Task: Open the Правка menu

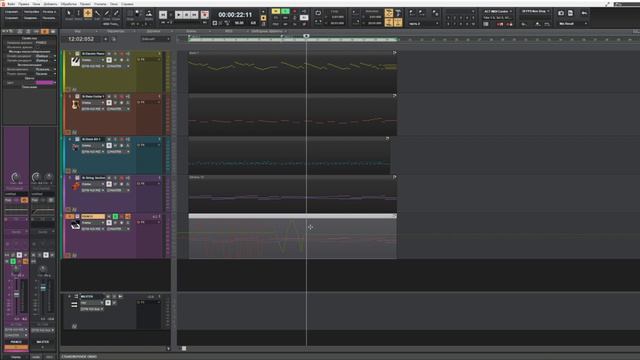Action: 24,4
